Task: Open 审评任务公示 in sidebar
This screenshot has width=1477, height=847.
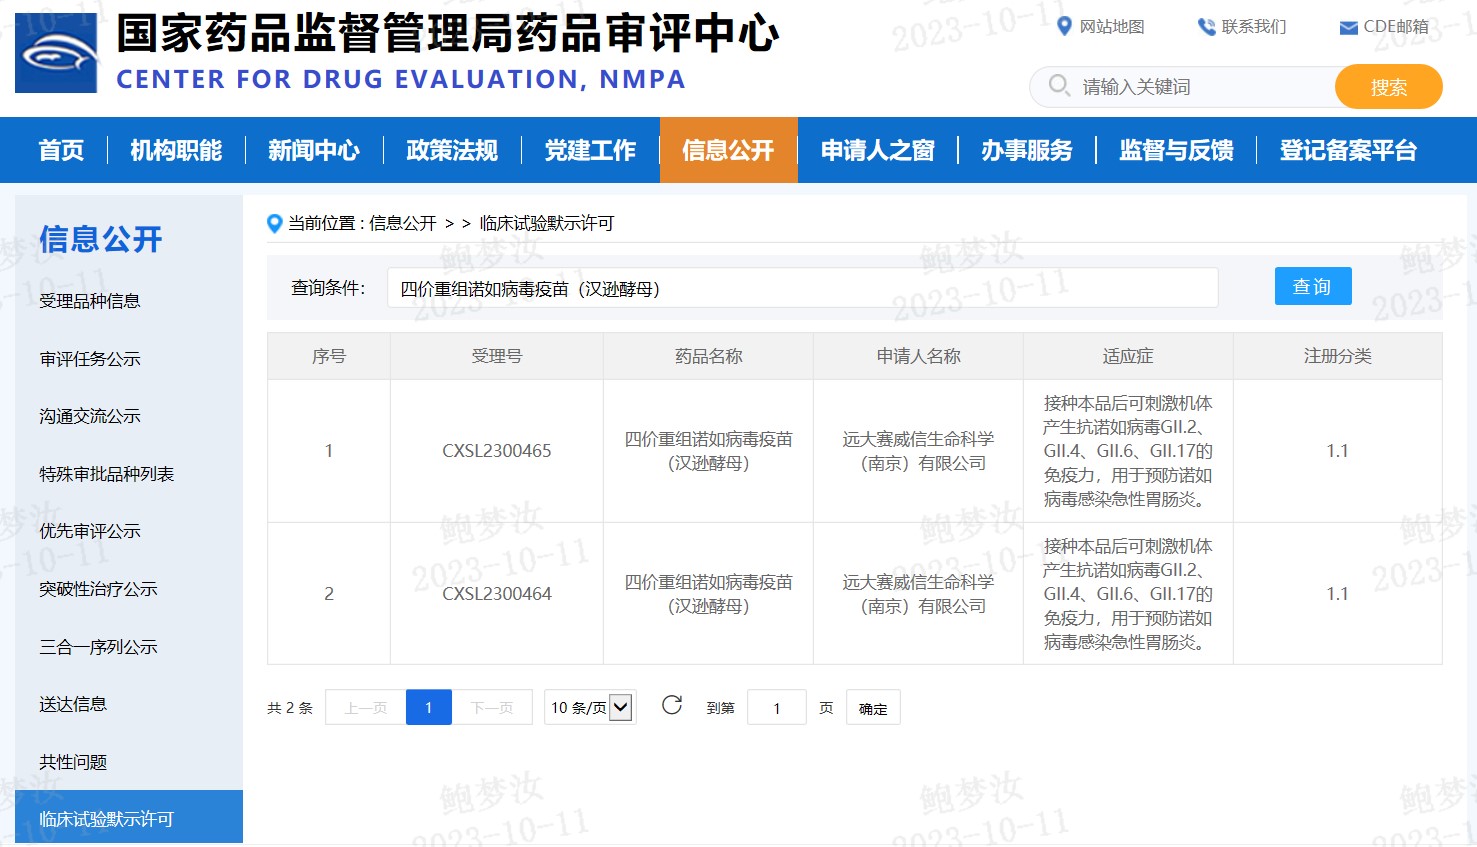Action: [x=90, y=359]
